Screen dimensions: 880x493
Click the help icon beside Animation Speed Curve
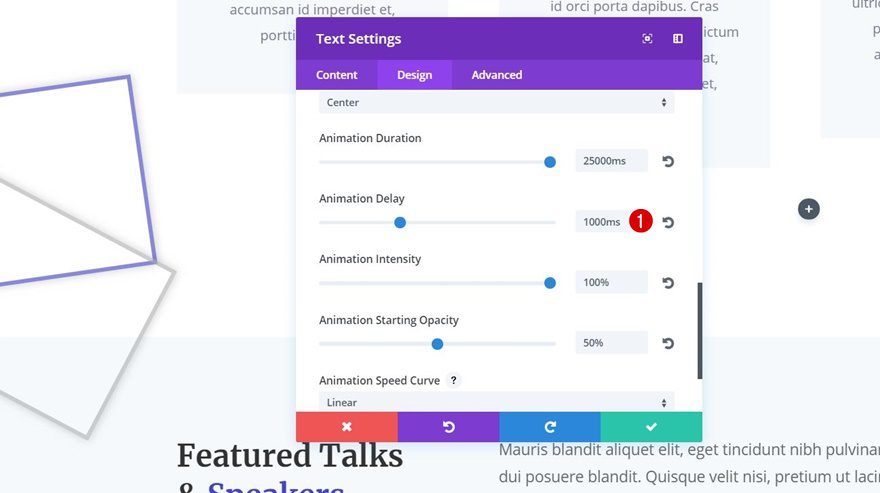[453, 381]
